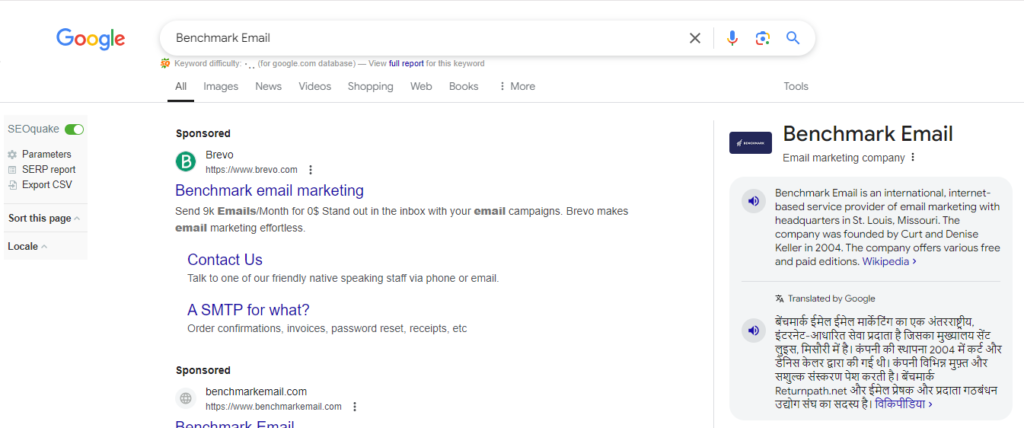
Task: Click the blue magnifier search button
Action: (x=793, y=38)
